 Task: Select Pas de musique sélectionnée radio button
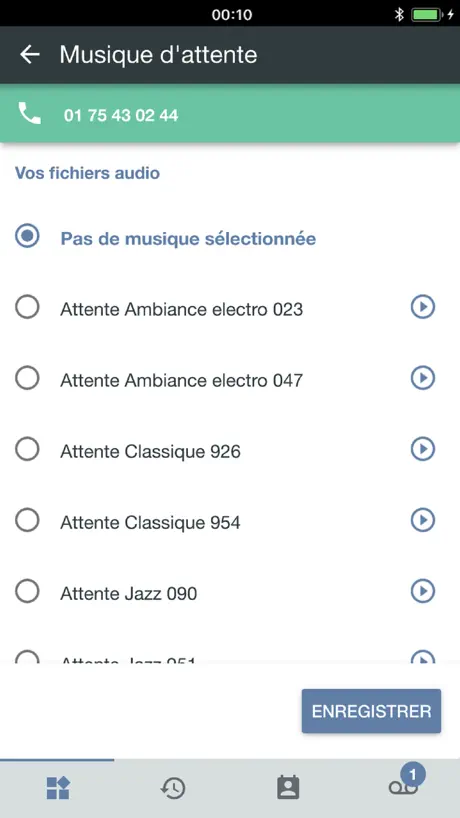click(27, 236)
